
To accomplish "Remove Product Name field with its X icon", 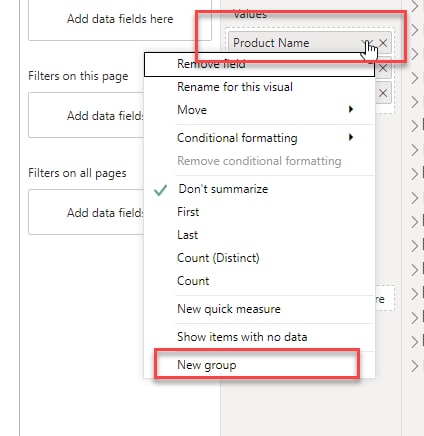I will tap(383, 43).
